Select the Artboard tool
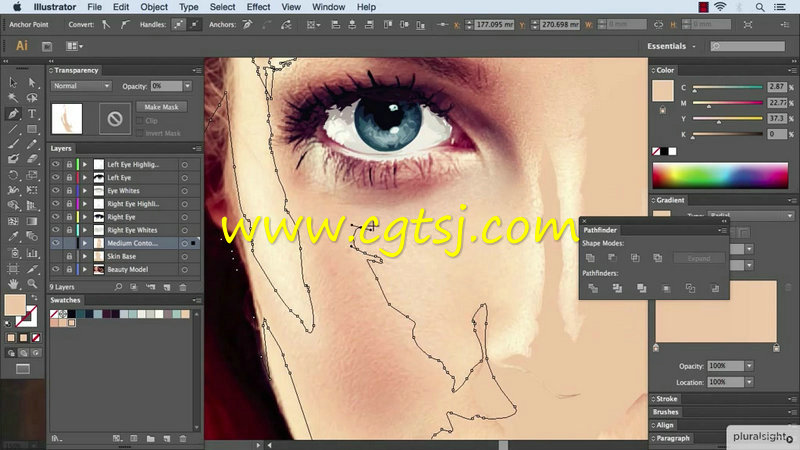The height and width of the screenshot is (450, 800). point(13,268)
